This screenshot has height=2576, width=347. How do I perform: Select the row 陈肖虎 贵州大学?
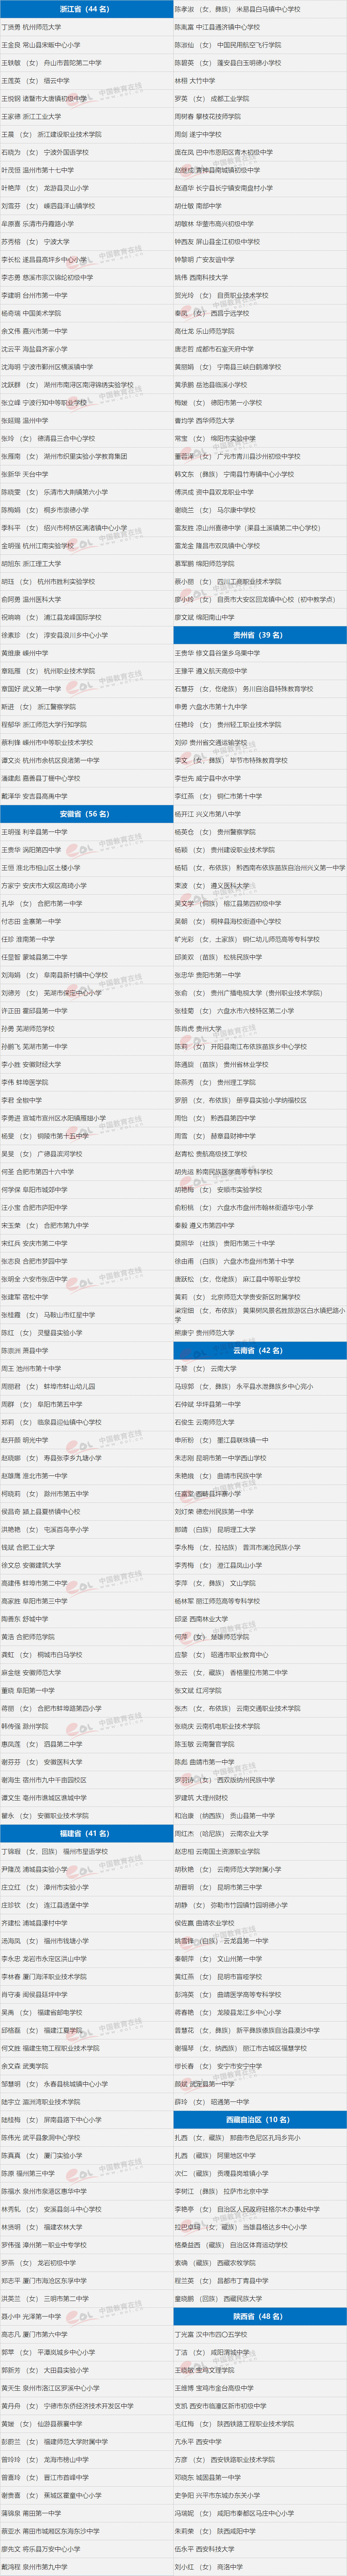pyautogui.click(x=260, y=1029)
